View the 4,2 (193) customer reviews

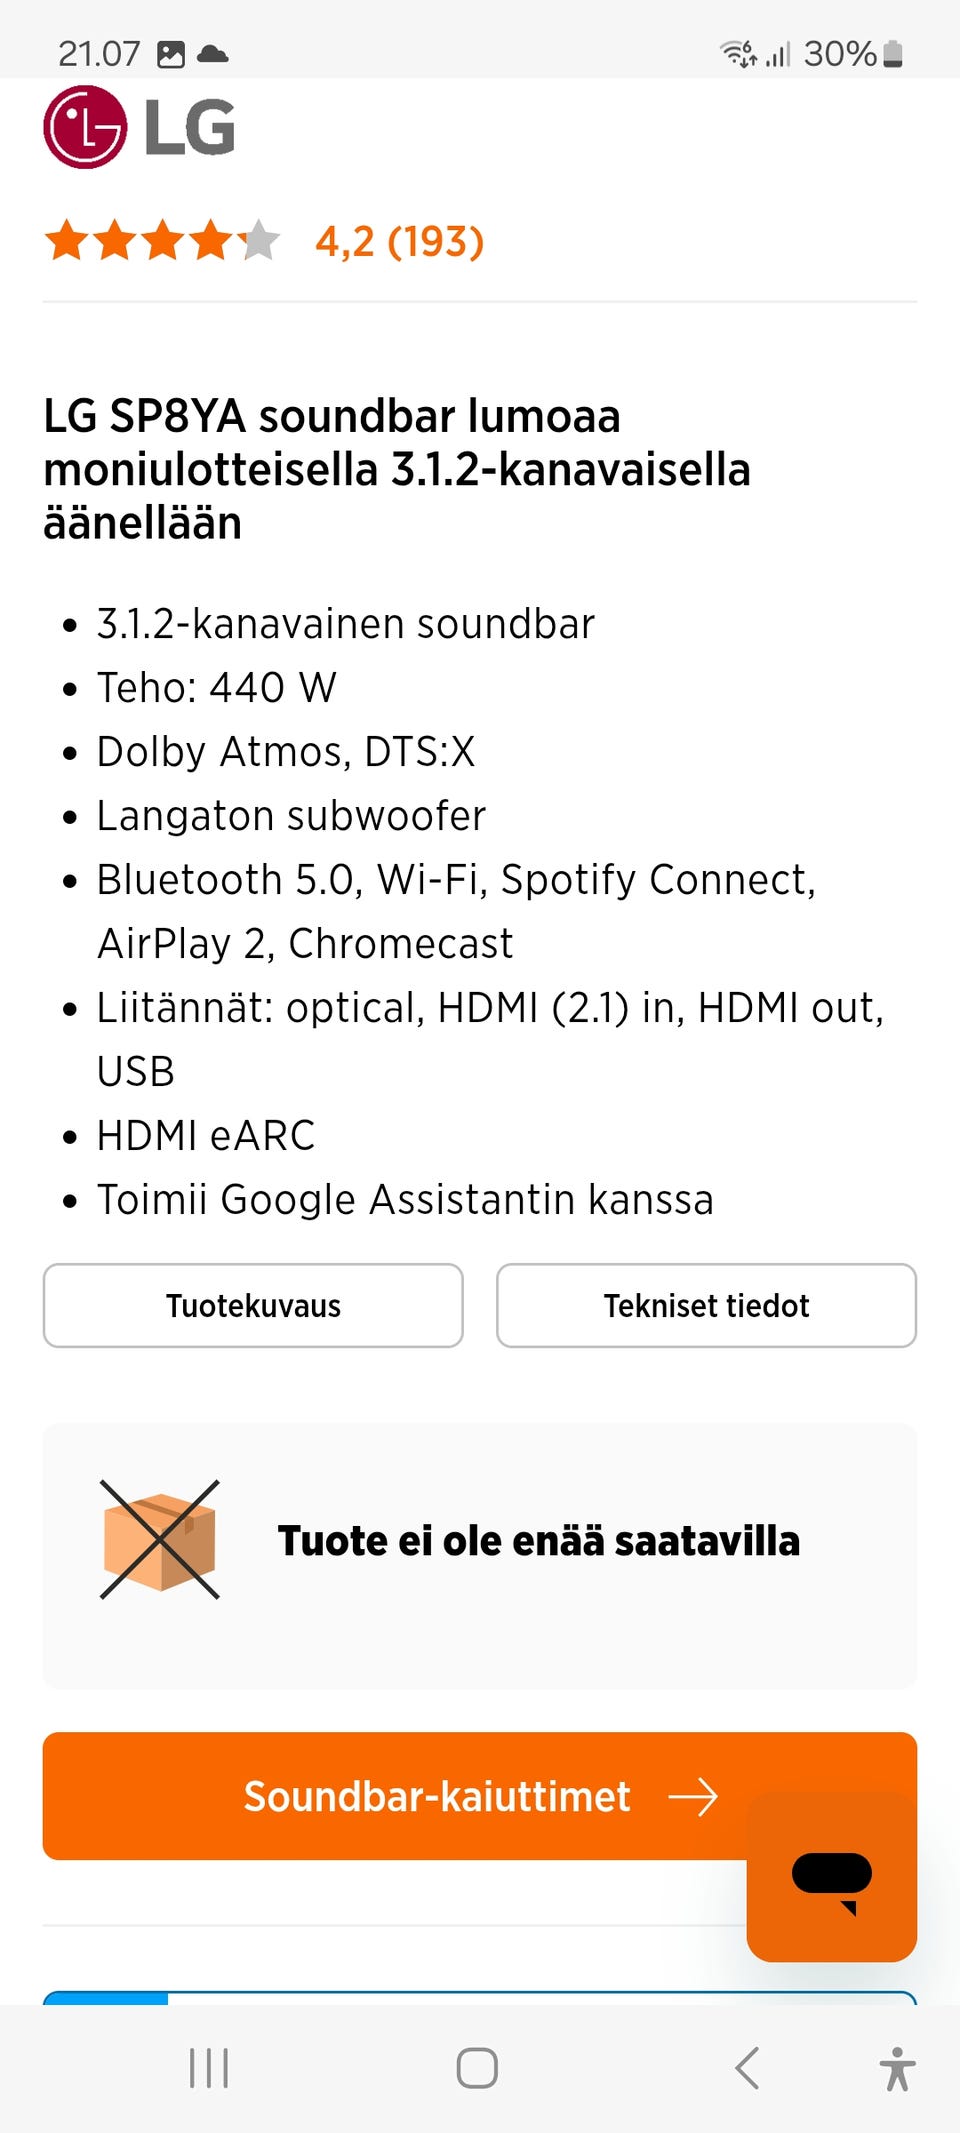[x=400, y=242]
